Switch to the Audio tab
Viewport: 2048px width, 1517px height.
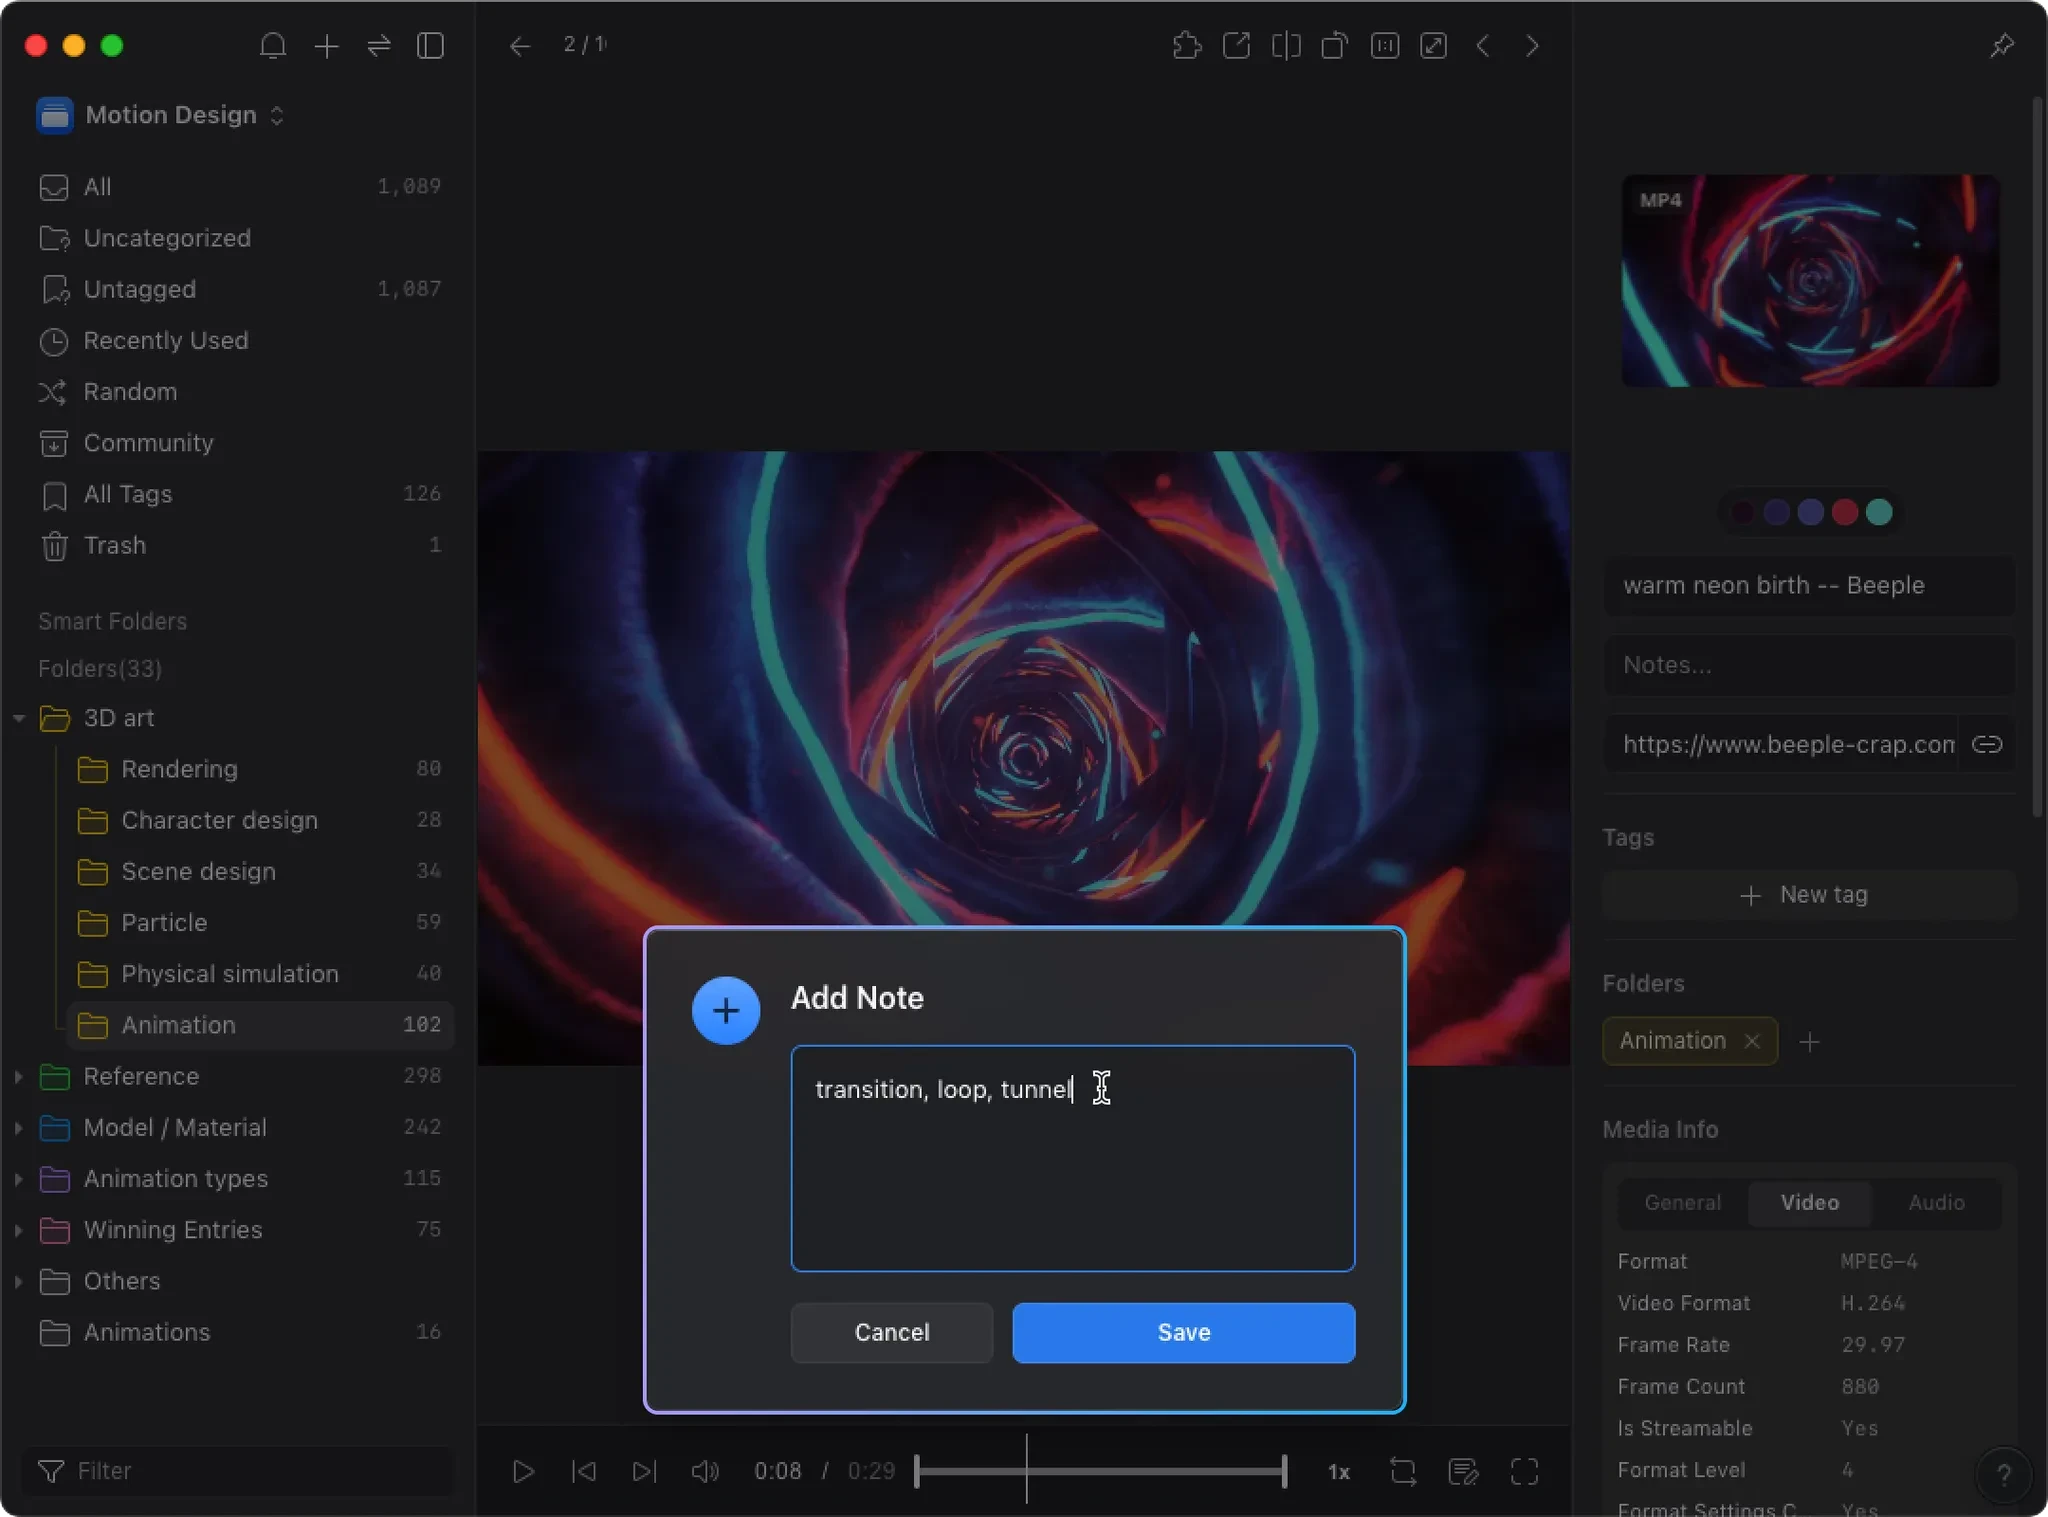[x=1936, y=1203]
